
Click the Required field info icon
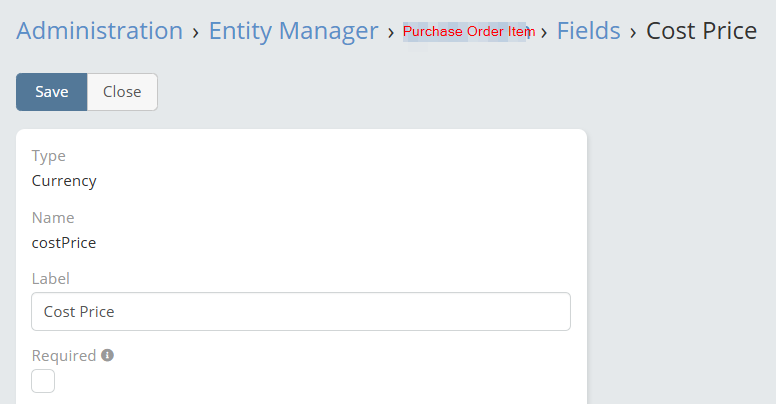click(107, 355)
